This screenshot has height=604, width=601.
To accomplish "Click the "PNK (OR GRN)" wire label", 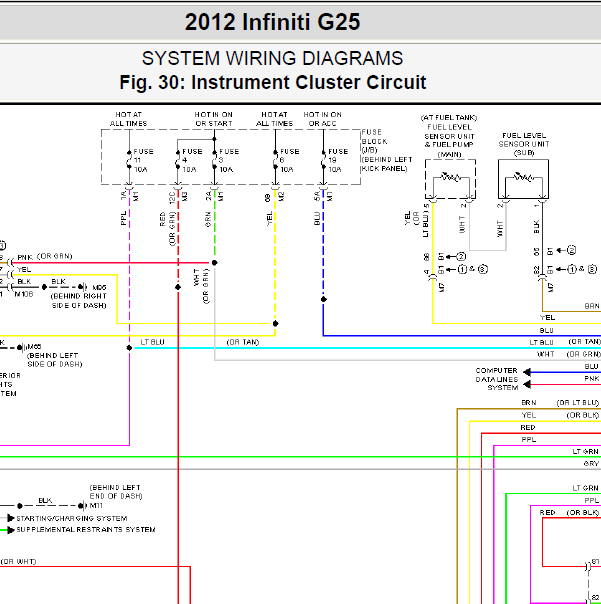I will click(45, 257).
